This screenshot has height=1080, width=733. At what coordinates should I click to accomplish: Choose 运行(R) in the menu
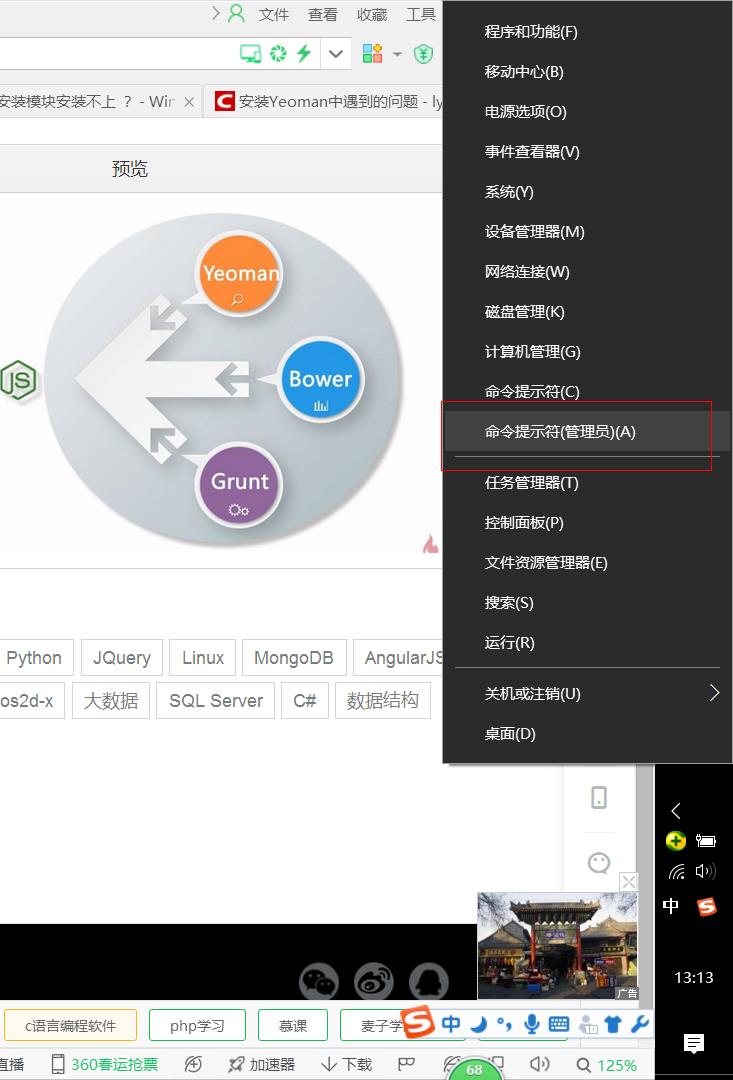click(x=587, y=643)
